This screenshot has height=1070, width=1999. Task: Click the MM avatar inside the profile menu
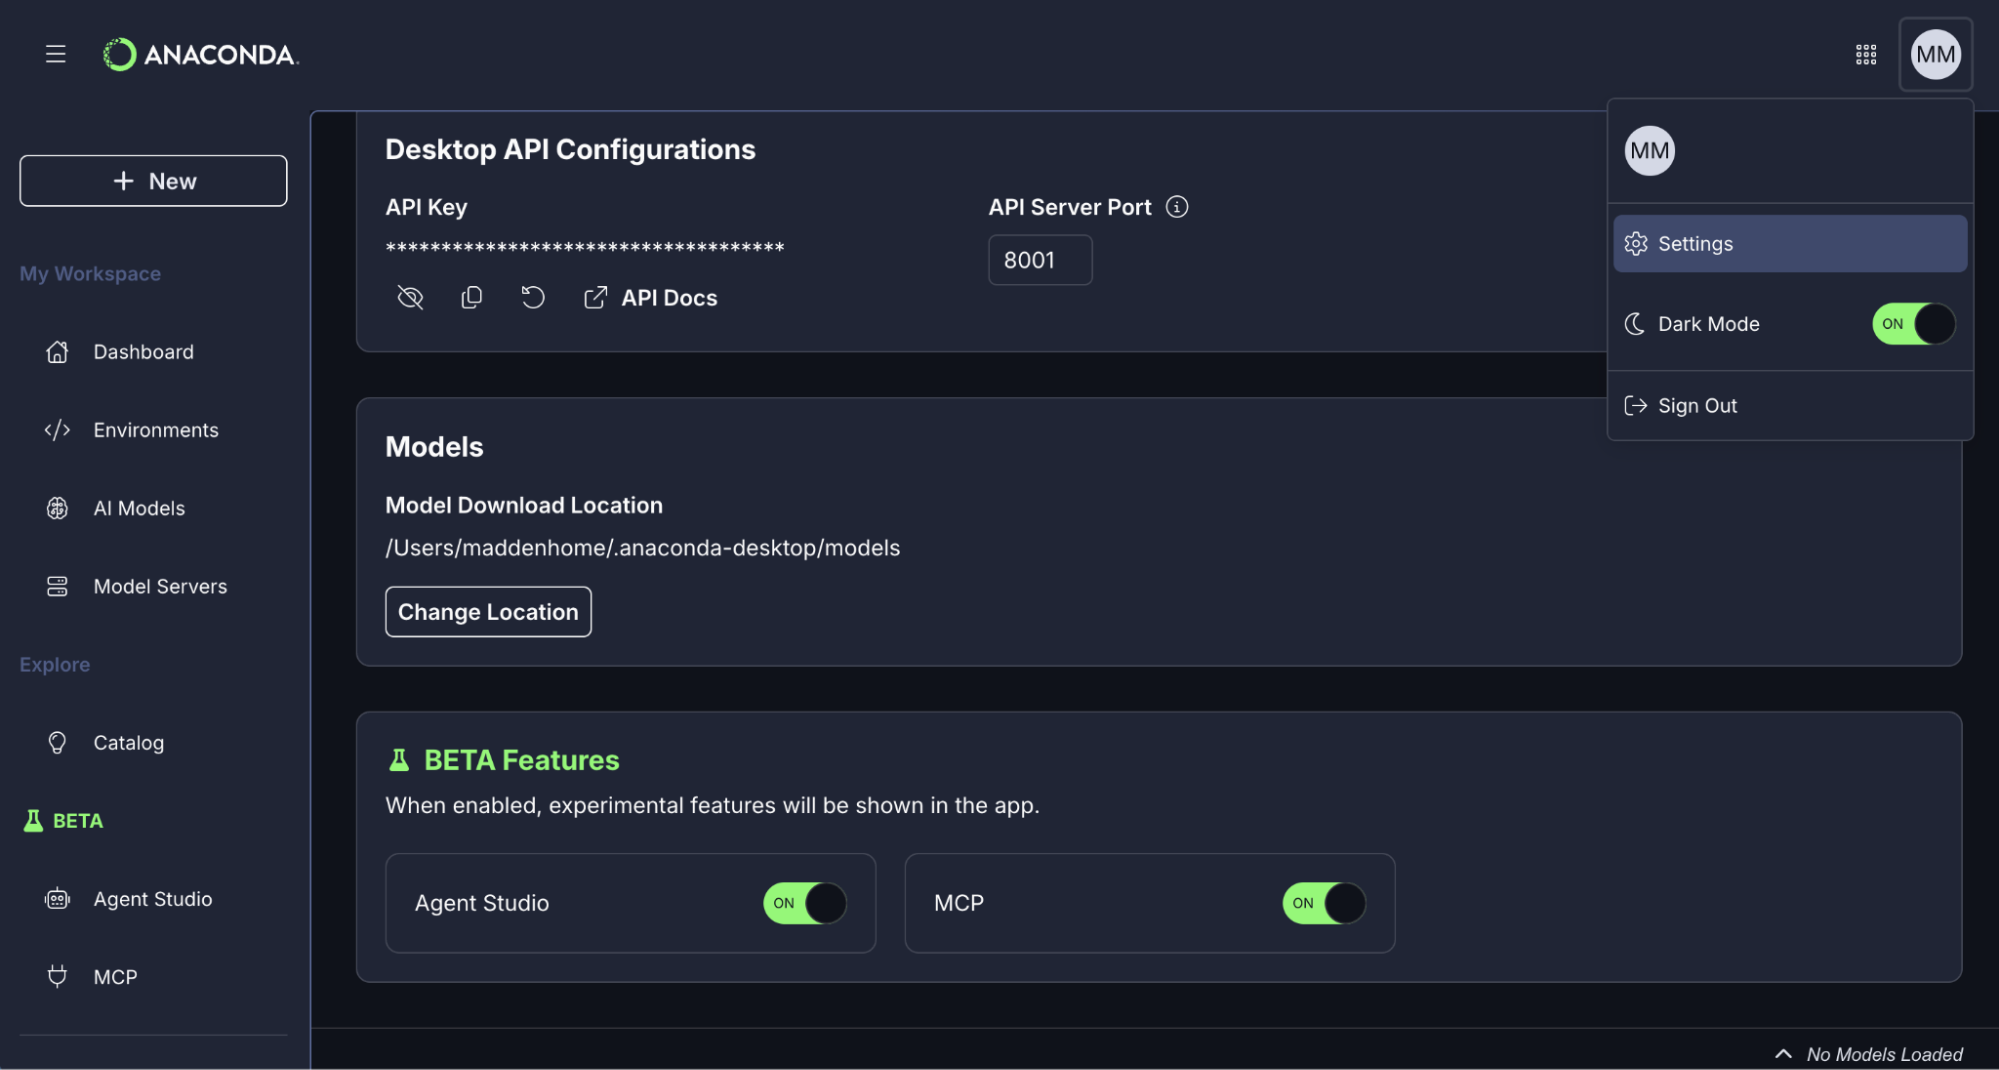1649,151
